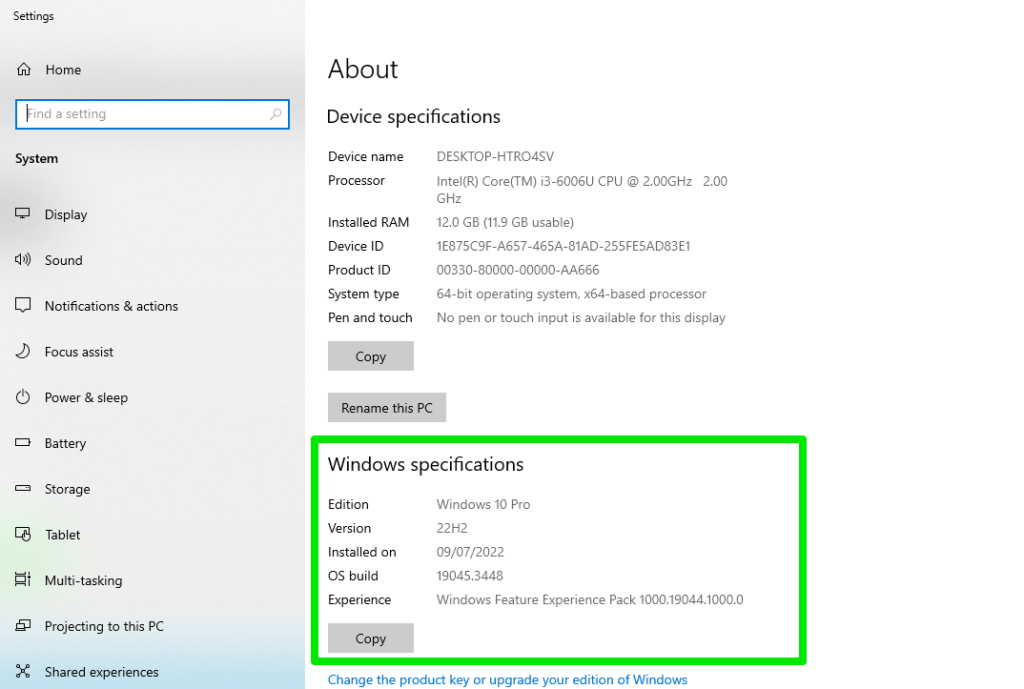Copy the device specifications

tap(370, 356)
